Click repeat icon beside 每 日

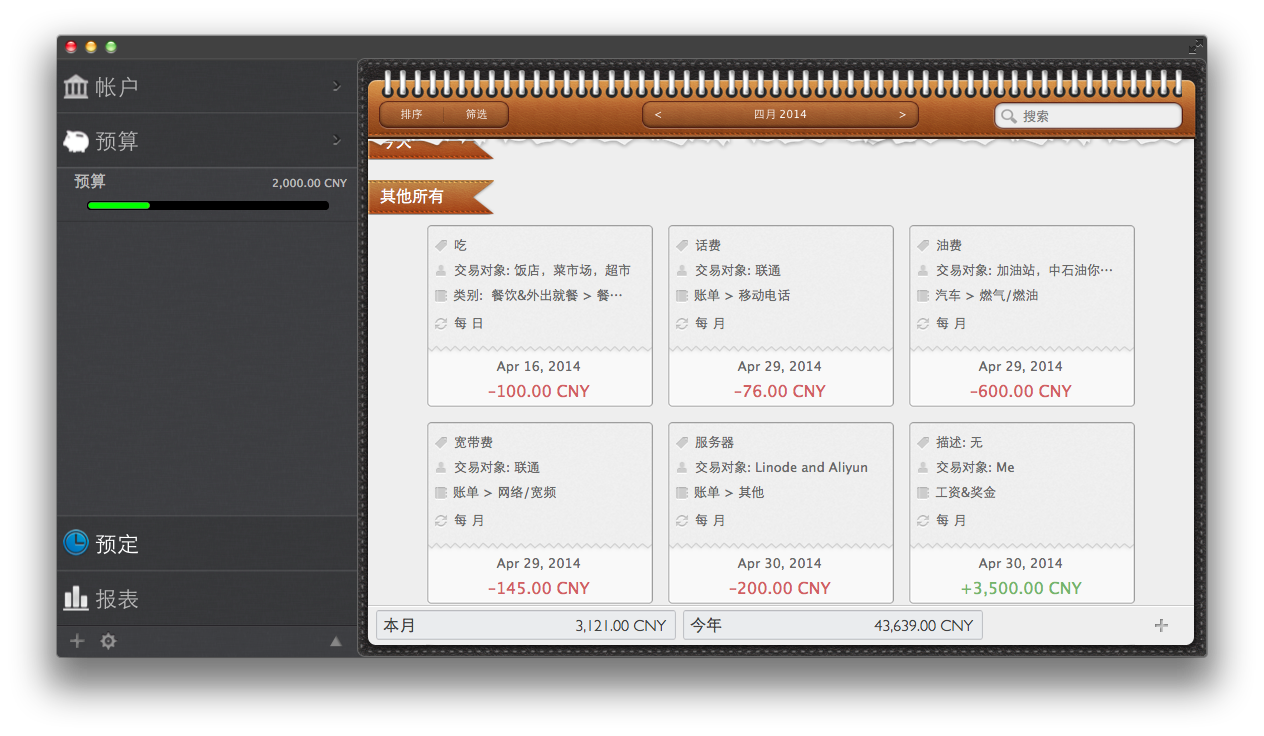pos(441,323)
